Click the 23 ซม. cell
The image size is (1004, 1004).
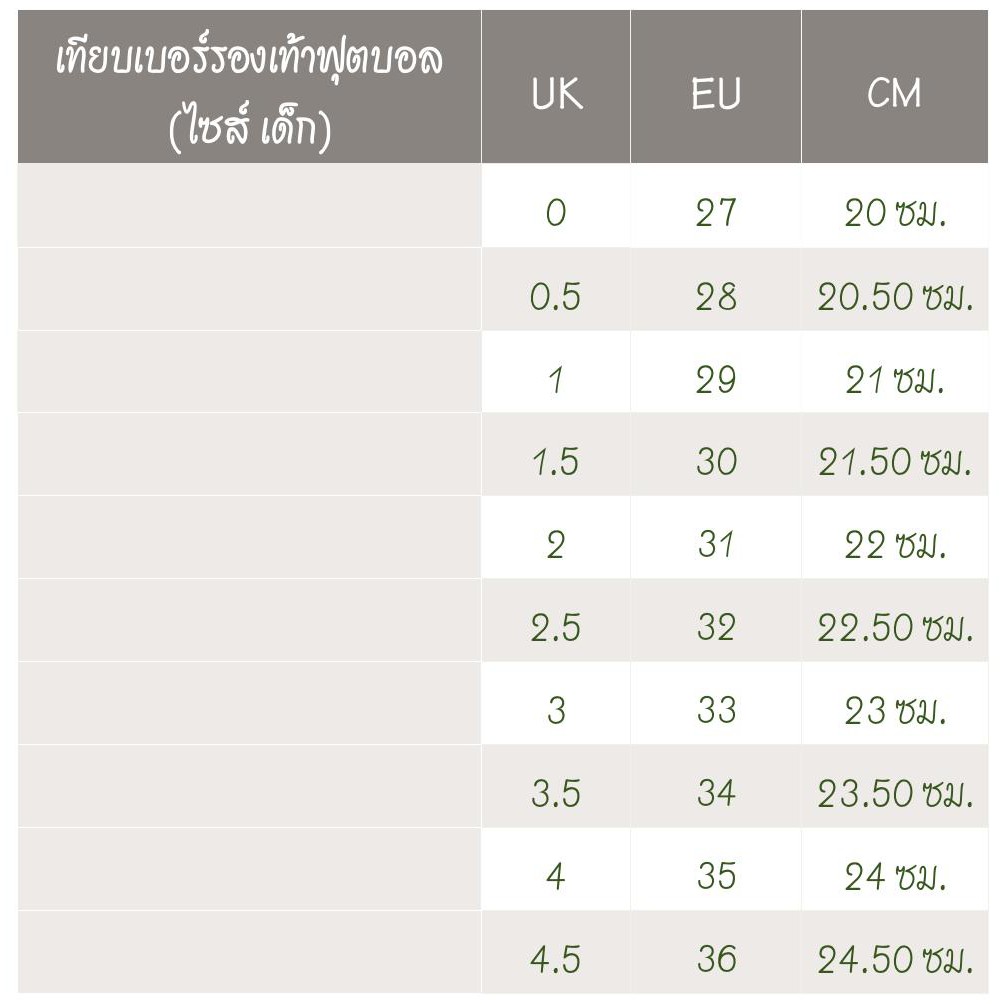[x=894, y=711]
